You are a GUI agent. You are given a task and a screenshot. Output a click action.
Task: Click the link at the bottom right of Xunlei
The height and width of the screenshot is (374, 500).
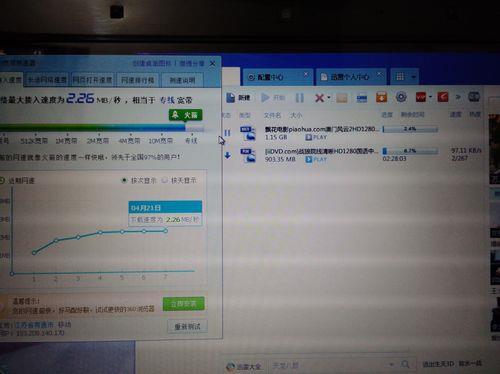pos(452,364)
